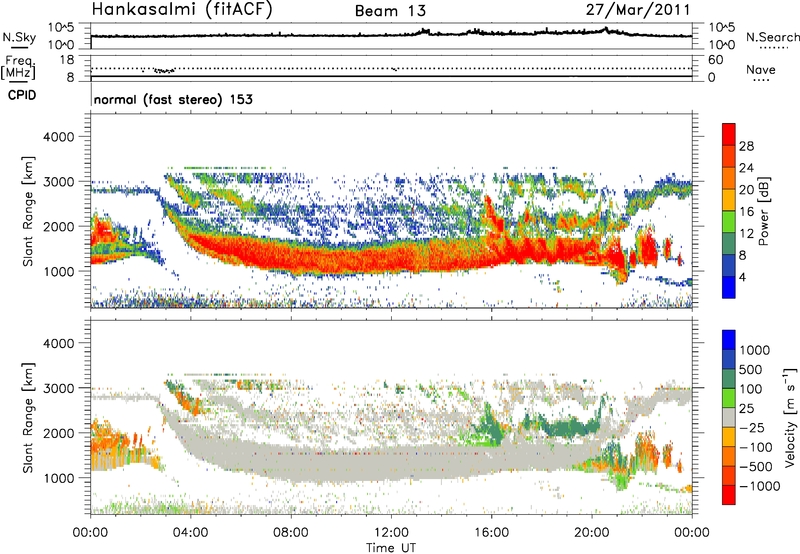Click the 12:00 time axis tick label
Viewport: 800px width, 554px height.
391,533
